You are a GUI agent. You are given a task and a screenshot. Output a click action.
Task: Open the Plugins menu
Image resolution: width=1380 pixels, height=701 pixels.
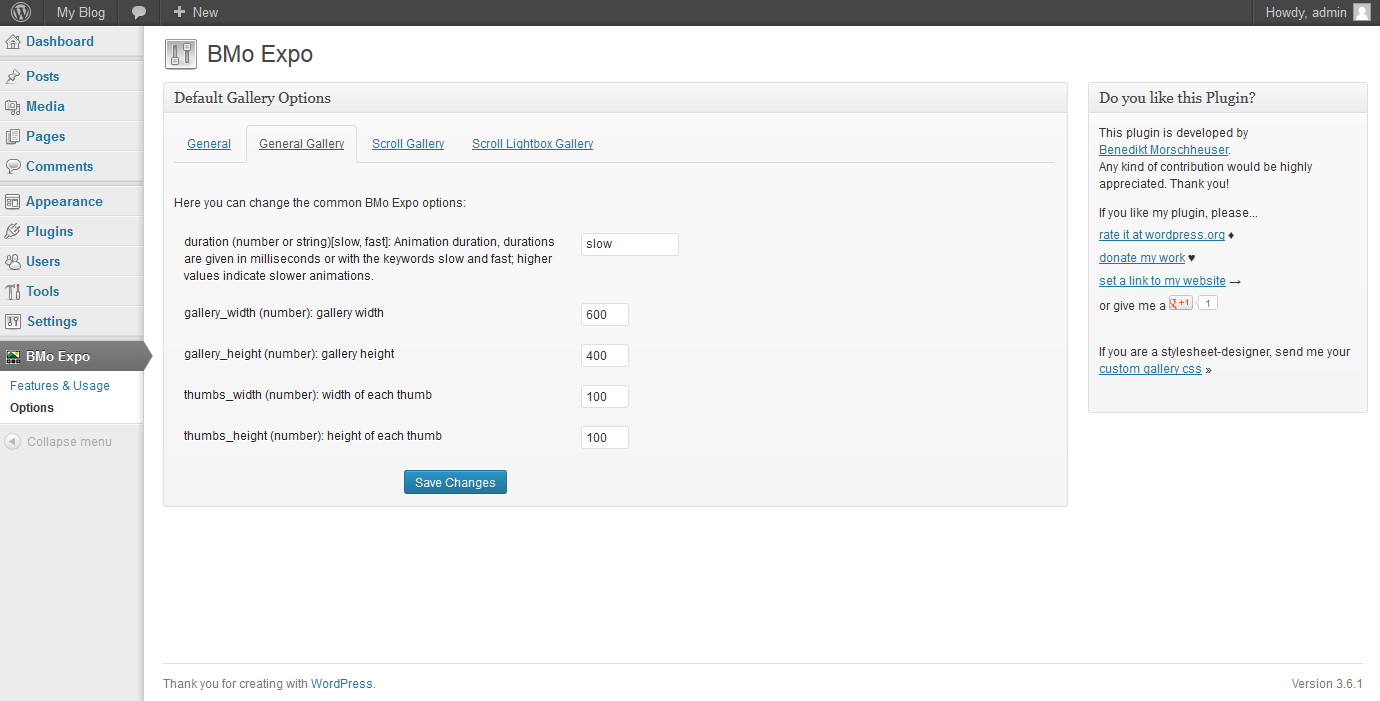point(50,231)
